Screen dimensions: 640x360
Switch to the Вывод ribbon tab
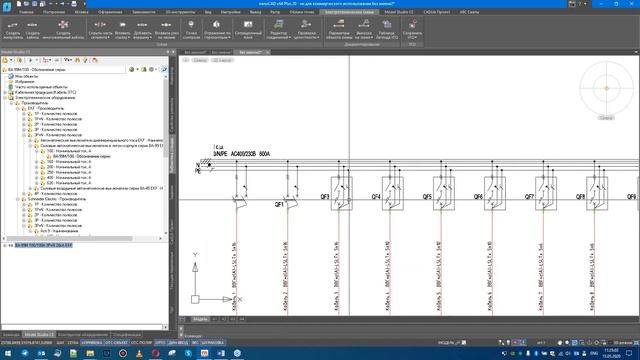click(255, 12)
